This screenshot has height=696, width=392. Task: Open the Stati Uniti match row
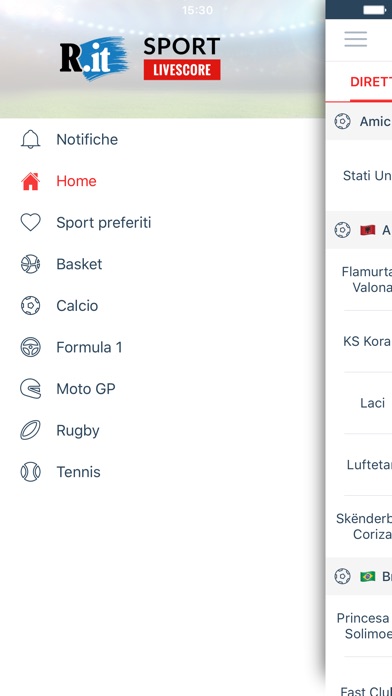click(x=359, y=176)
